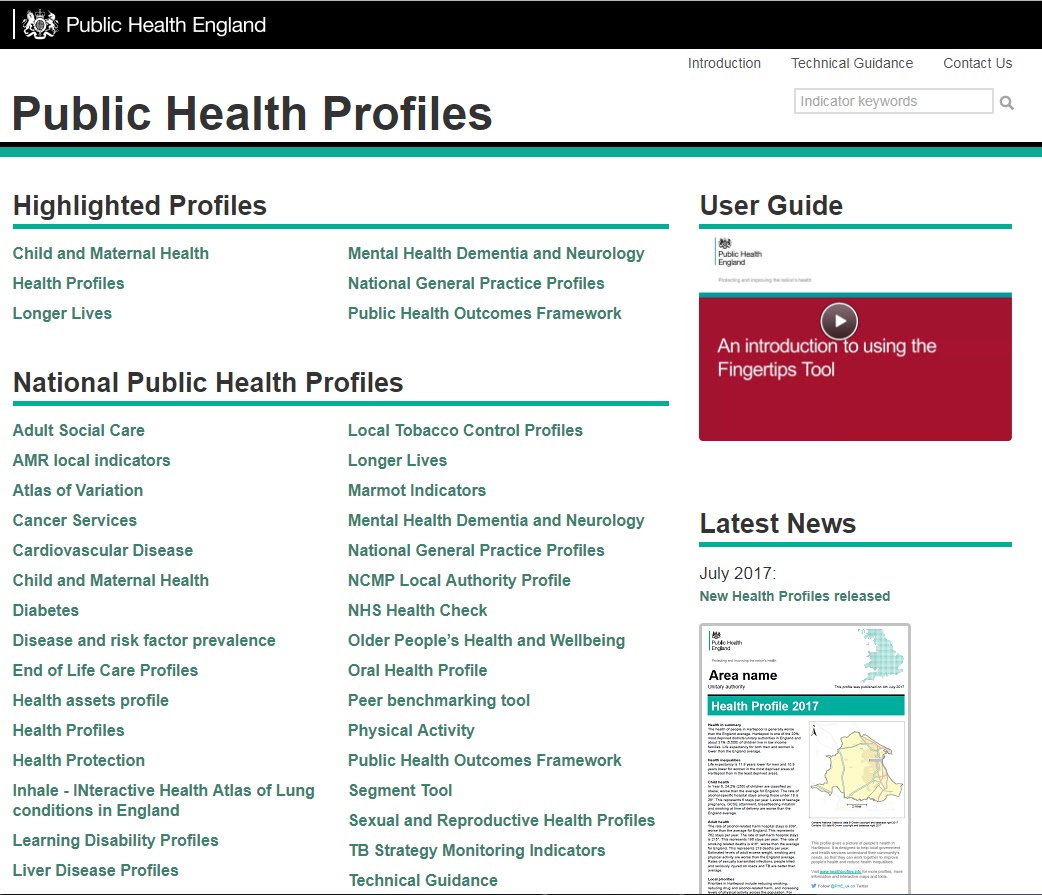
Task: Open Disease and risk factor prevalence
Action: pyautogui.click(x=144, y=640)
